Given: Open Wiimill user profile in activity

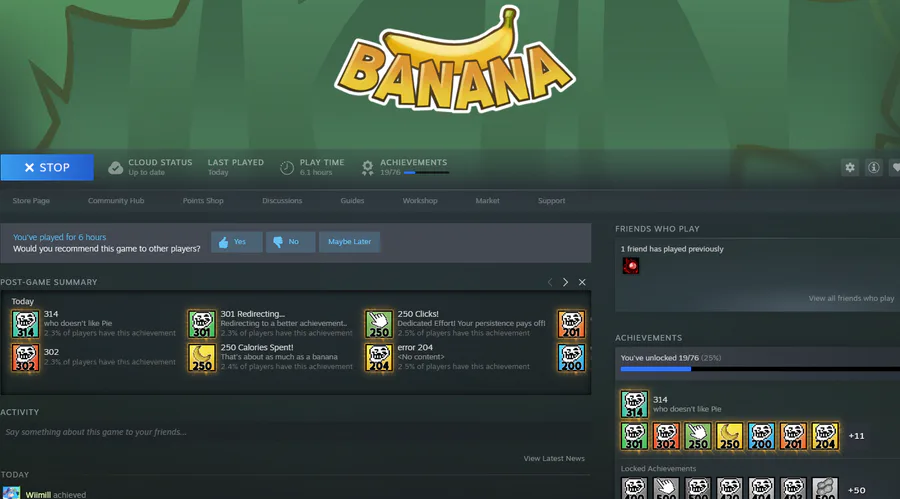Looking at the screenshot, I should click(38, 494).
